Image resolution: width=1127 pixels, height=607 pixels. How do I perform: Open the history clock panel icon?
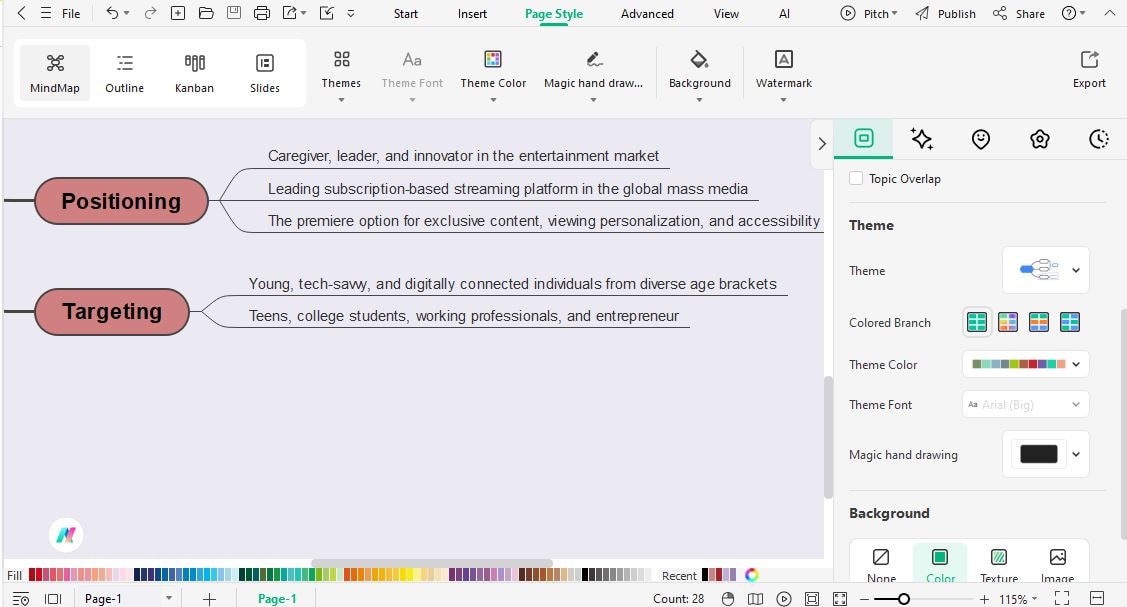coord(1098,139)
